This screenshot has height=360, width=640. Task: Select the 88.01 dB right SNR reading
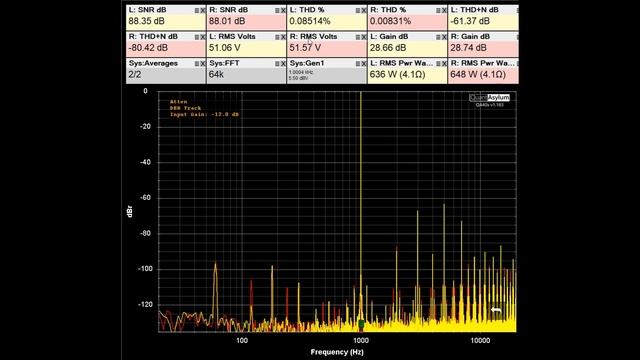(227, 21)
